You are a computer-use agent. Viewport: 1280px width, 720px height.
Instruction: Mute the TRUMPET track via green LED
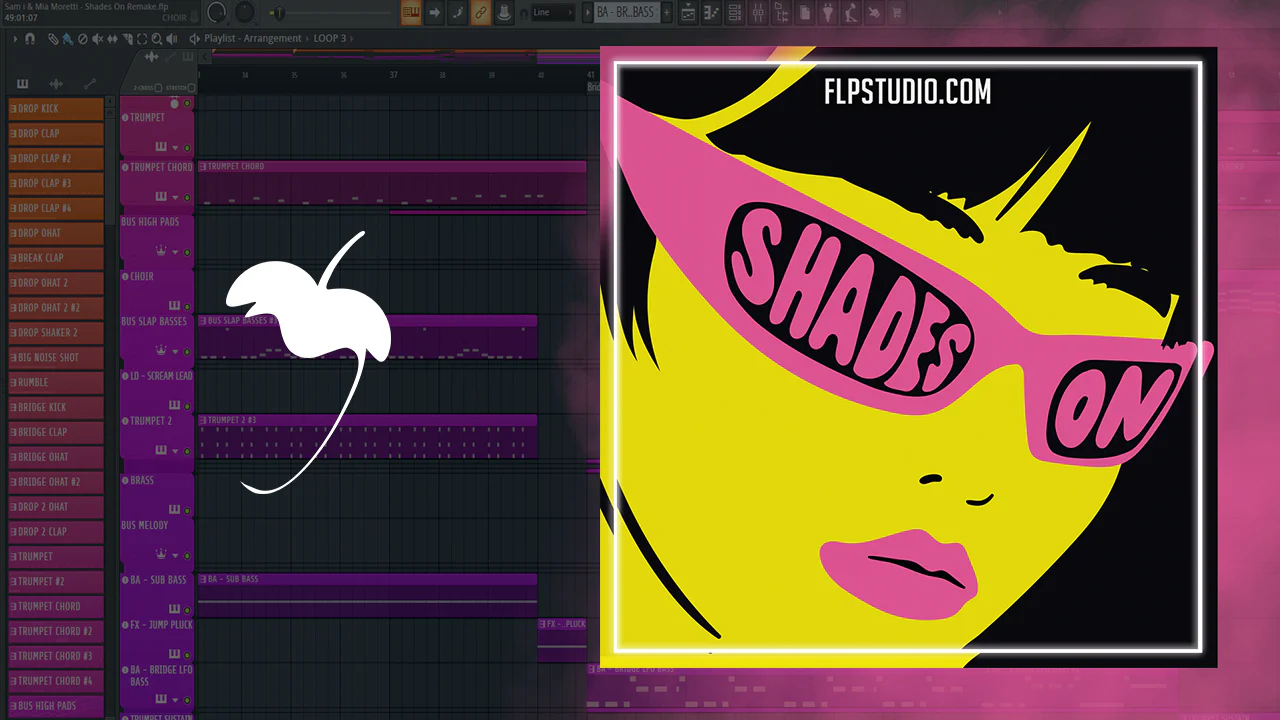[x=187, y=147]
